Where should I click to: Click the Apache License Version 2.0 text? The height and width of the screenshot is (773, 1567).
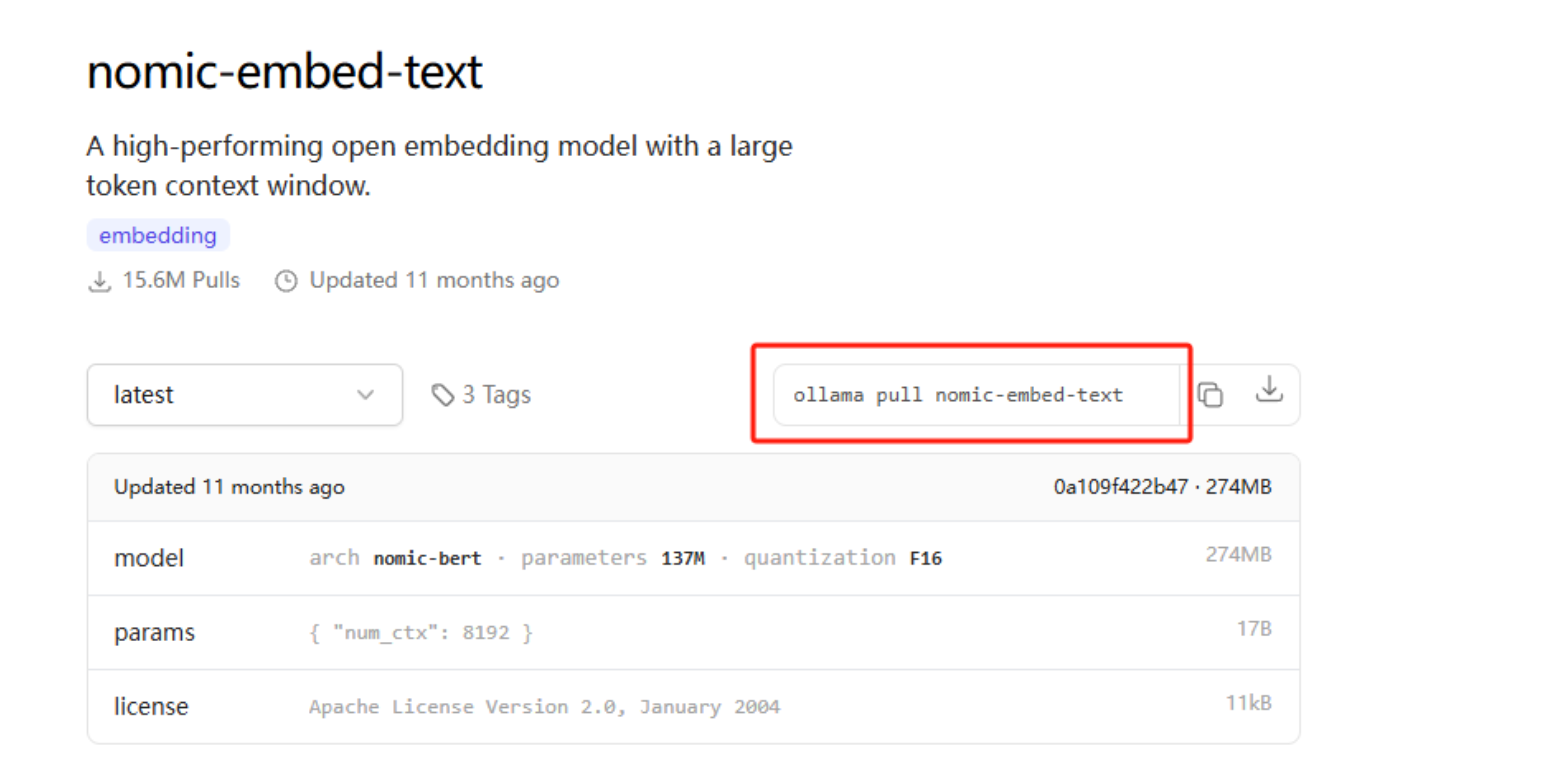click(544, 707)
